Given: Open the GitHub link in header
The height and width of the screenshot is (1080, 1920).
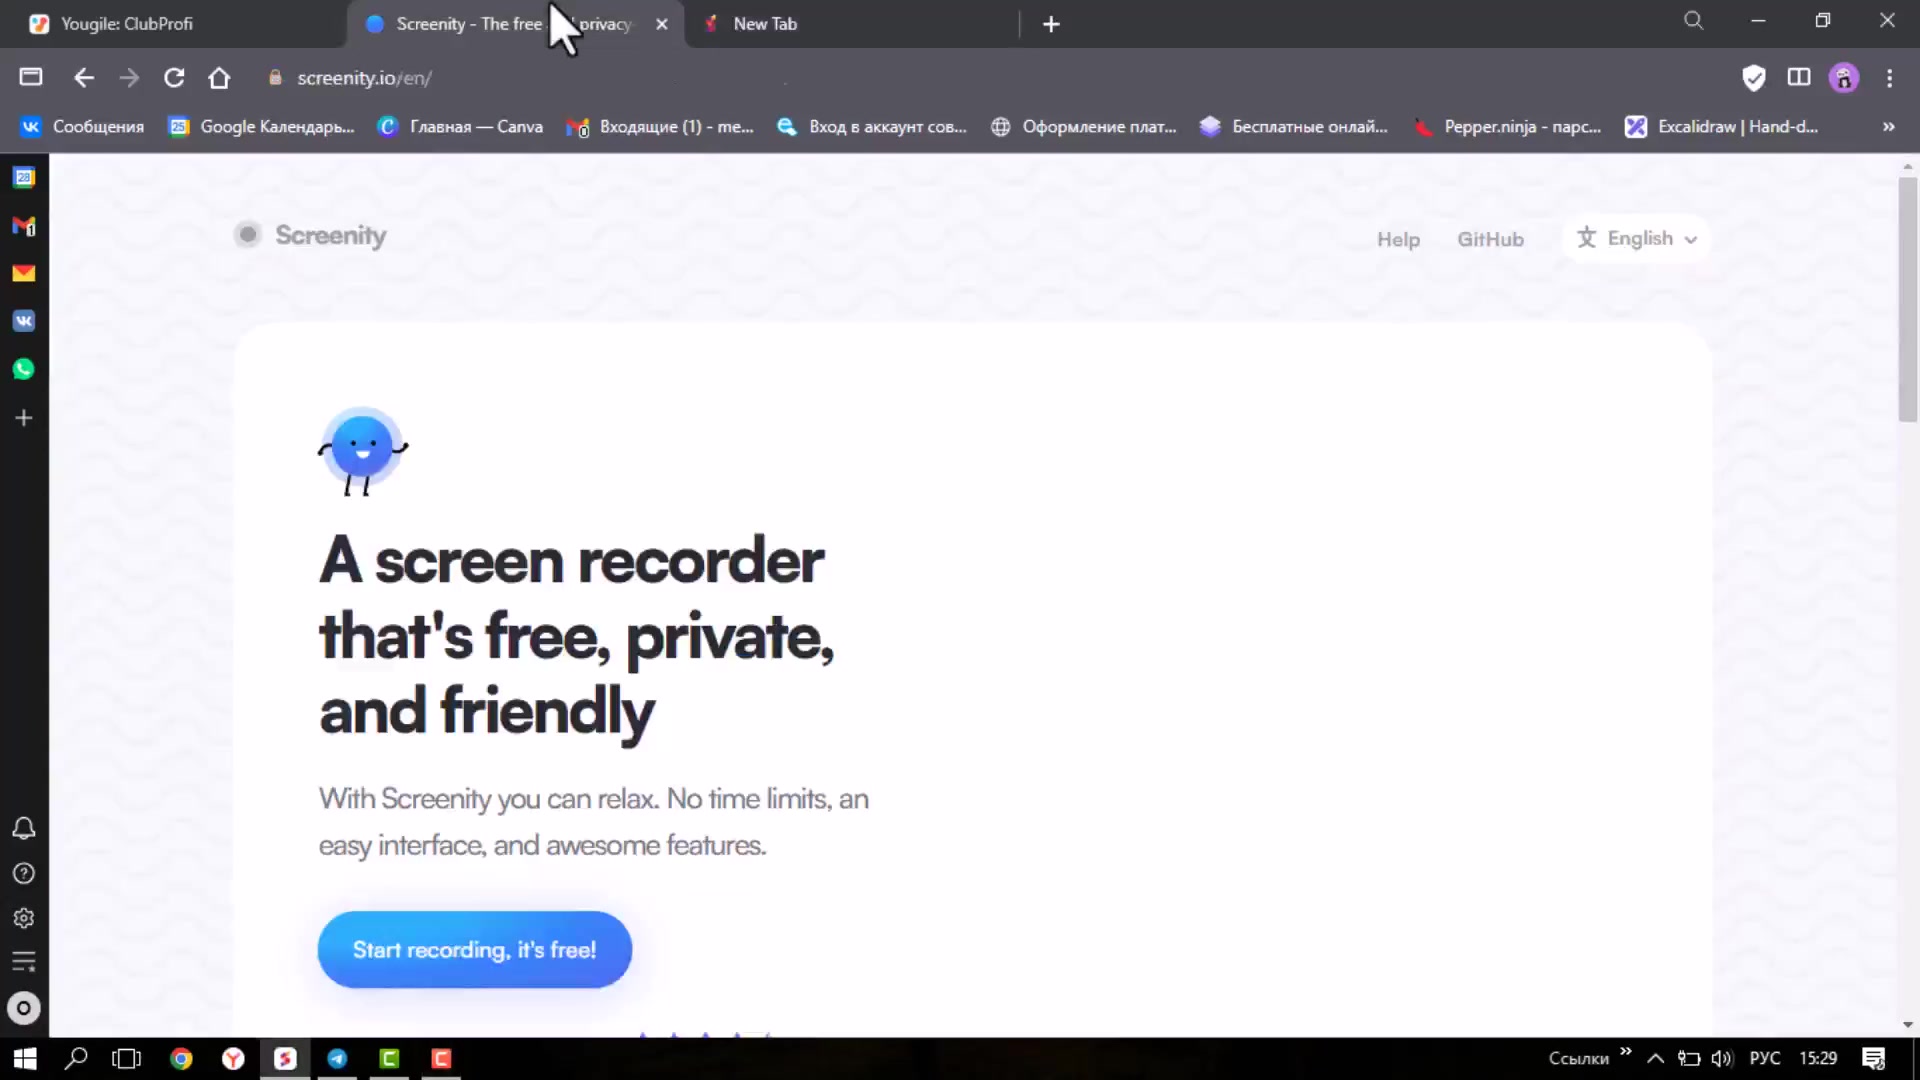Looking at the screenshot, I should point(1490,240).
